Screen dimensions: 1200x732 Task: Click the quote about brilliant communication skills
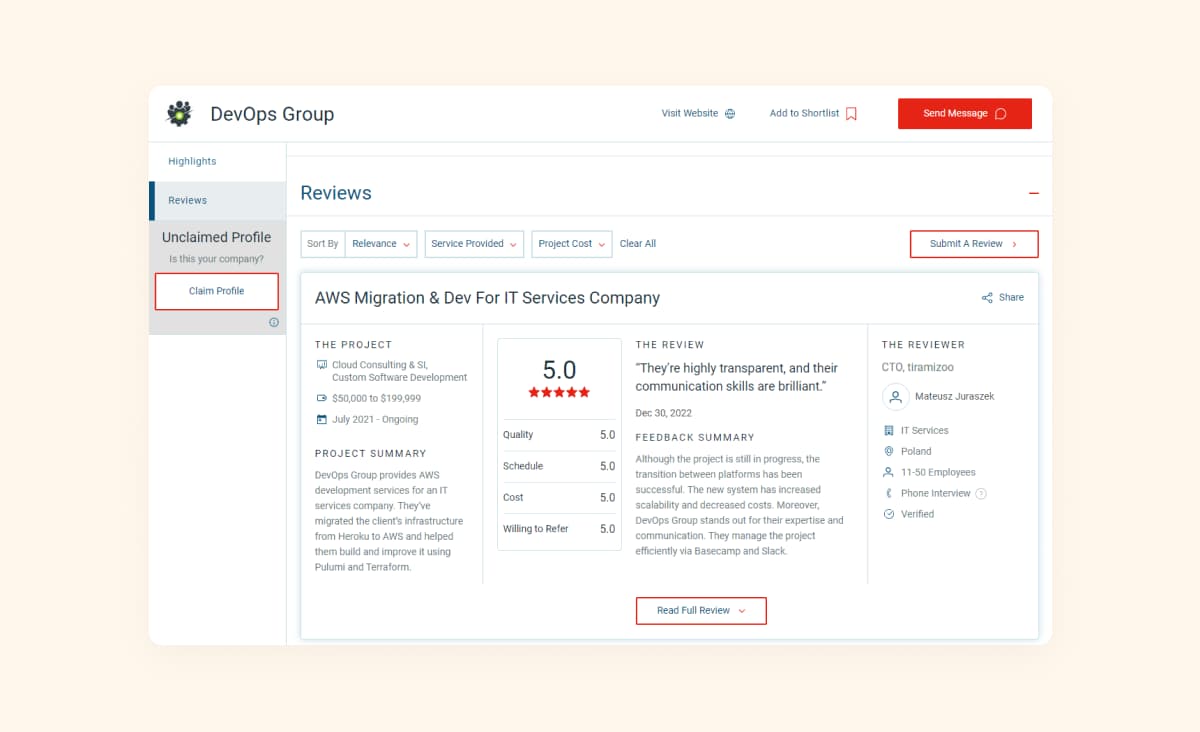[x=737, y=377]
